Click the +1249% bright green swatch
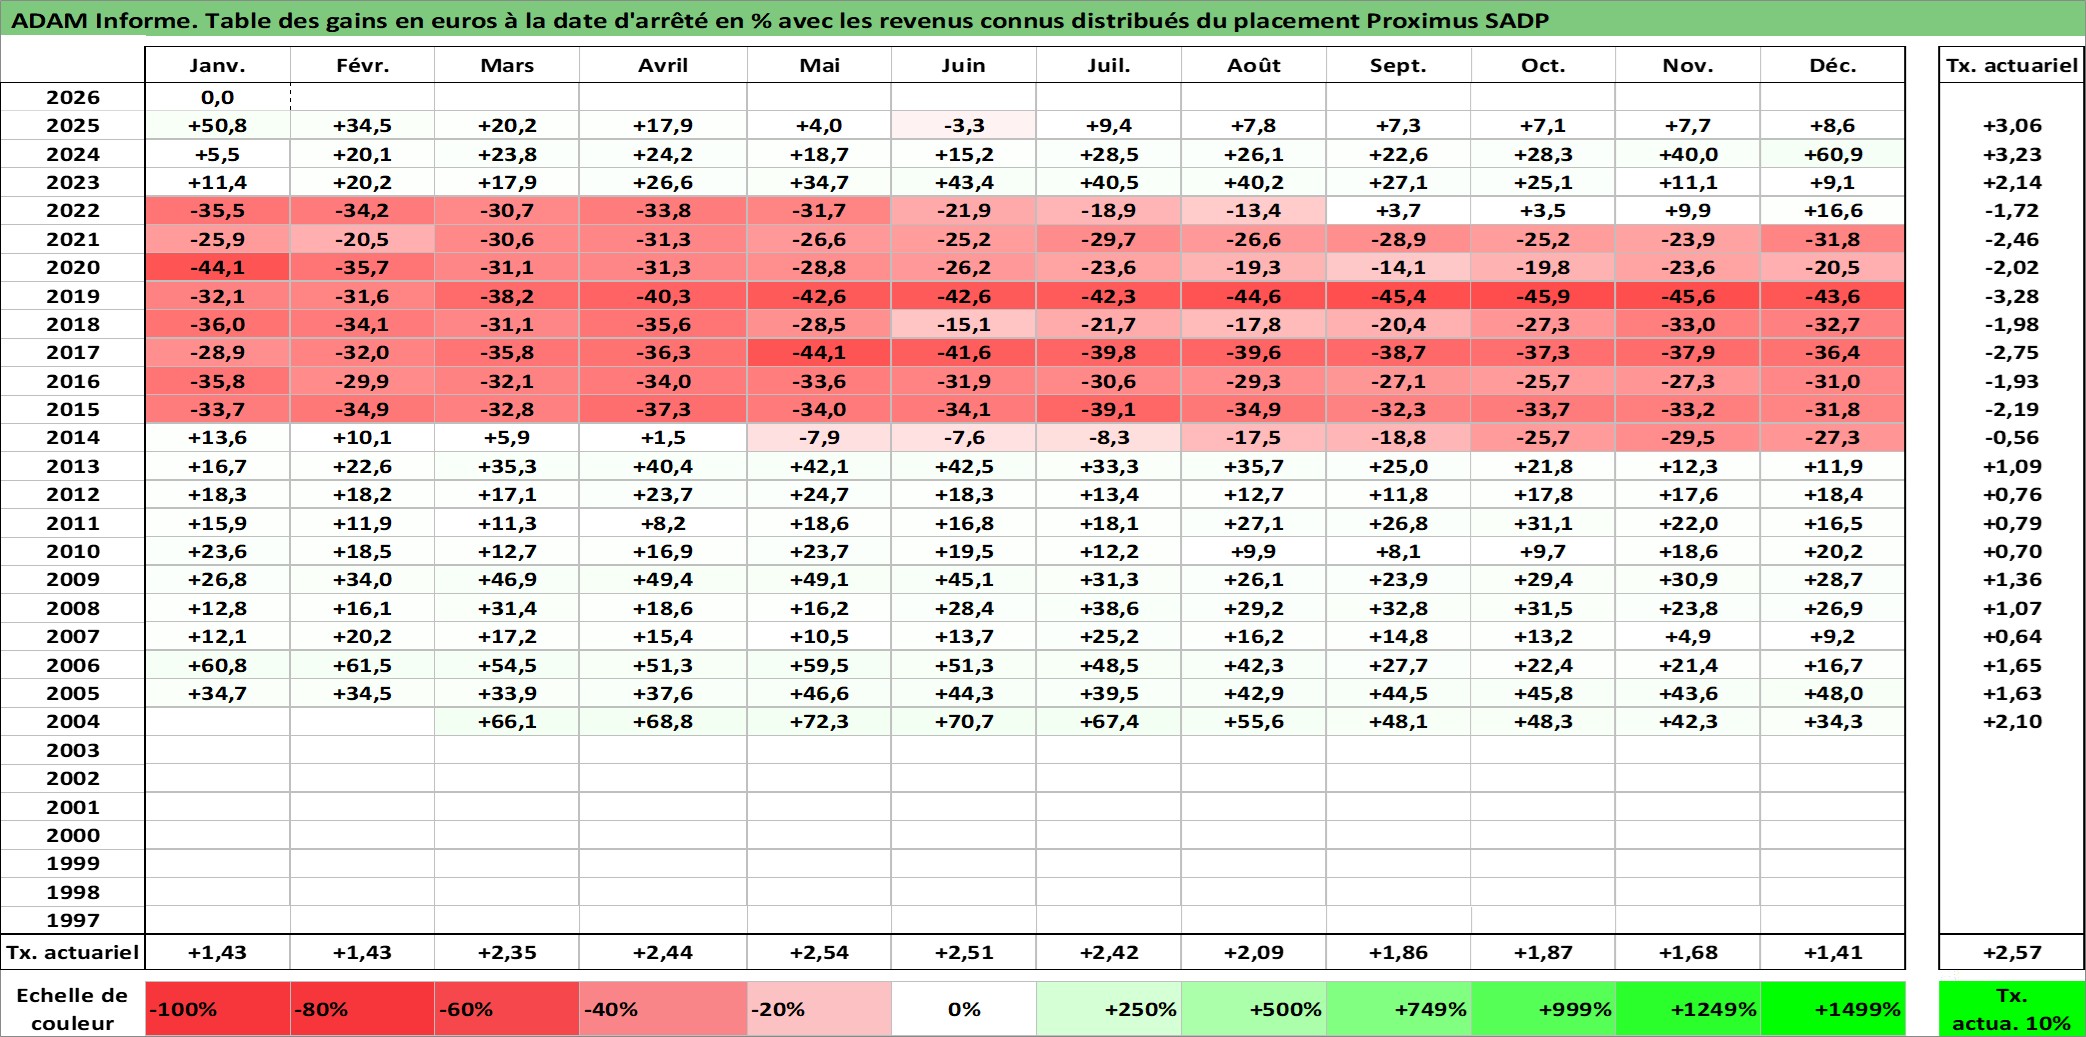The height and width of the screenshot is (1037, 2086). (x=1688, y=1009)
